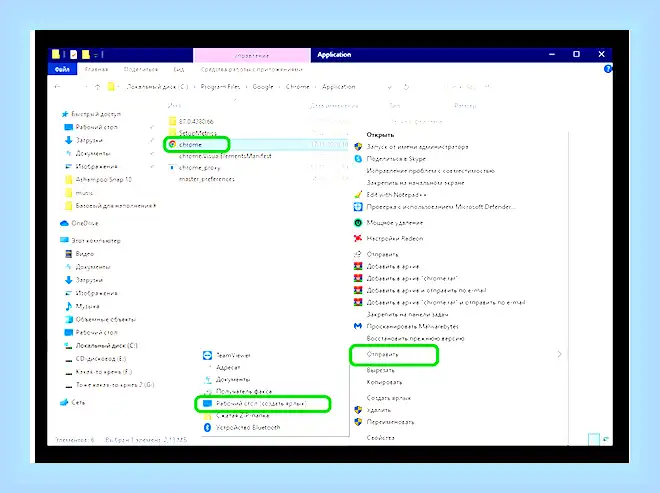Click Program Files in the address path
Screen dimensions: 660x493
(220, 87)
